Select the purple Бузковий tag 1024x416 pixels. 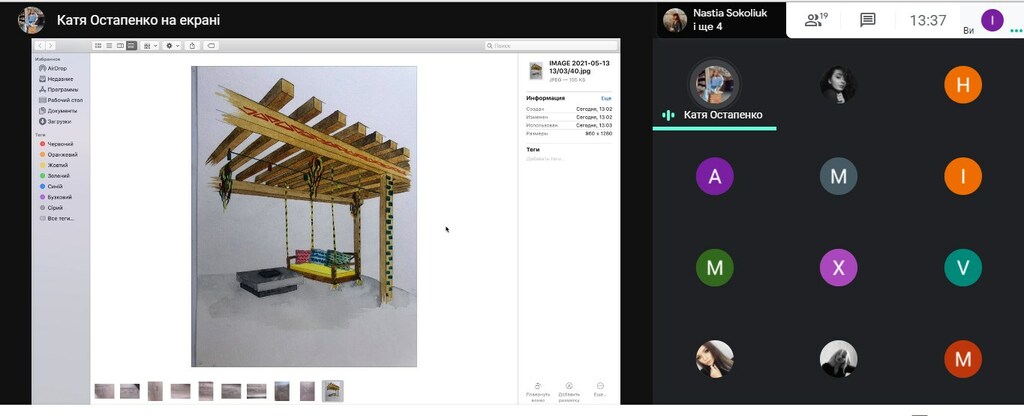coord(56,197)
